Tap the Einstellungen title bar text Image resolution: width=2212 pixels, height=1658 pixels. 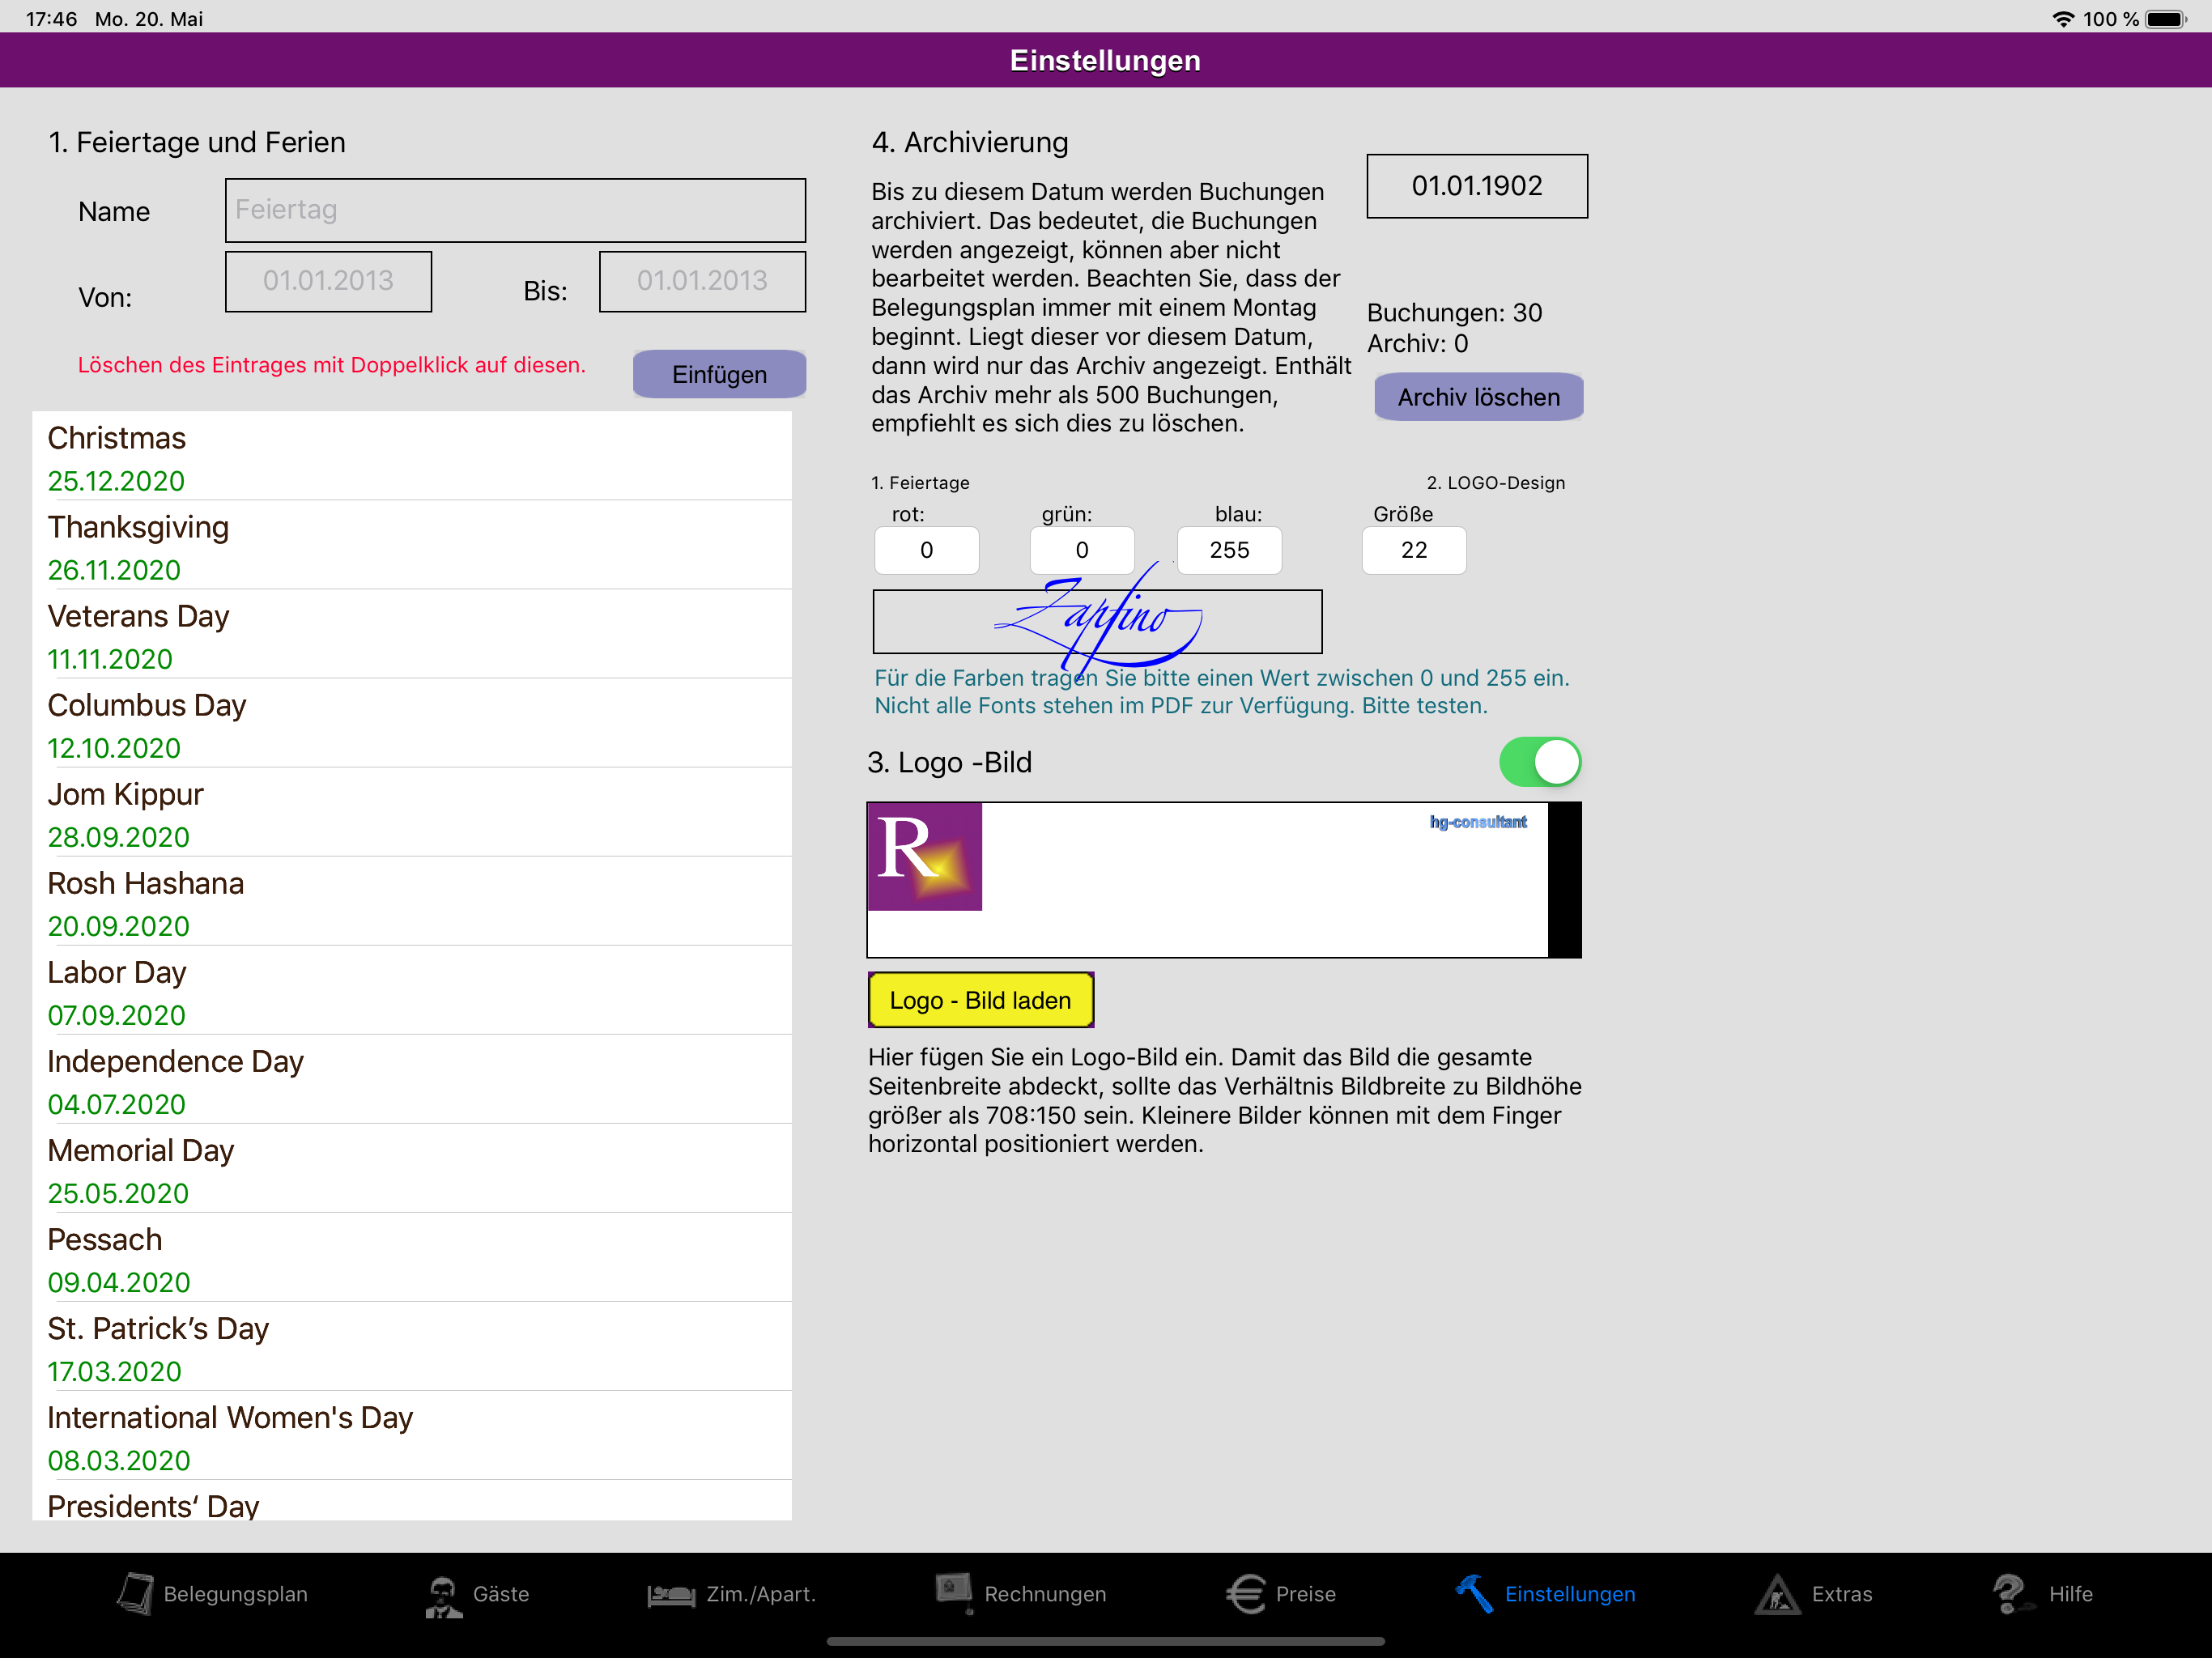tap(1105, 61)
